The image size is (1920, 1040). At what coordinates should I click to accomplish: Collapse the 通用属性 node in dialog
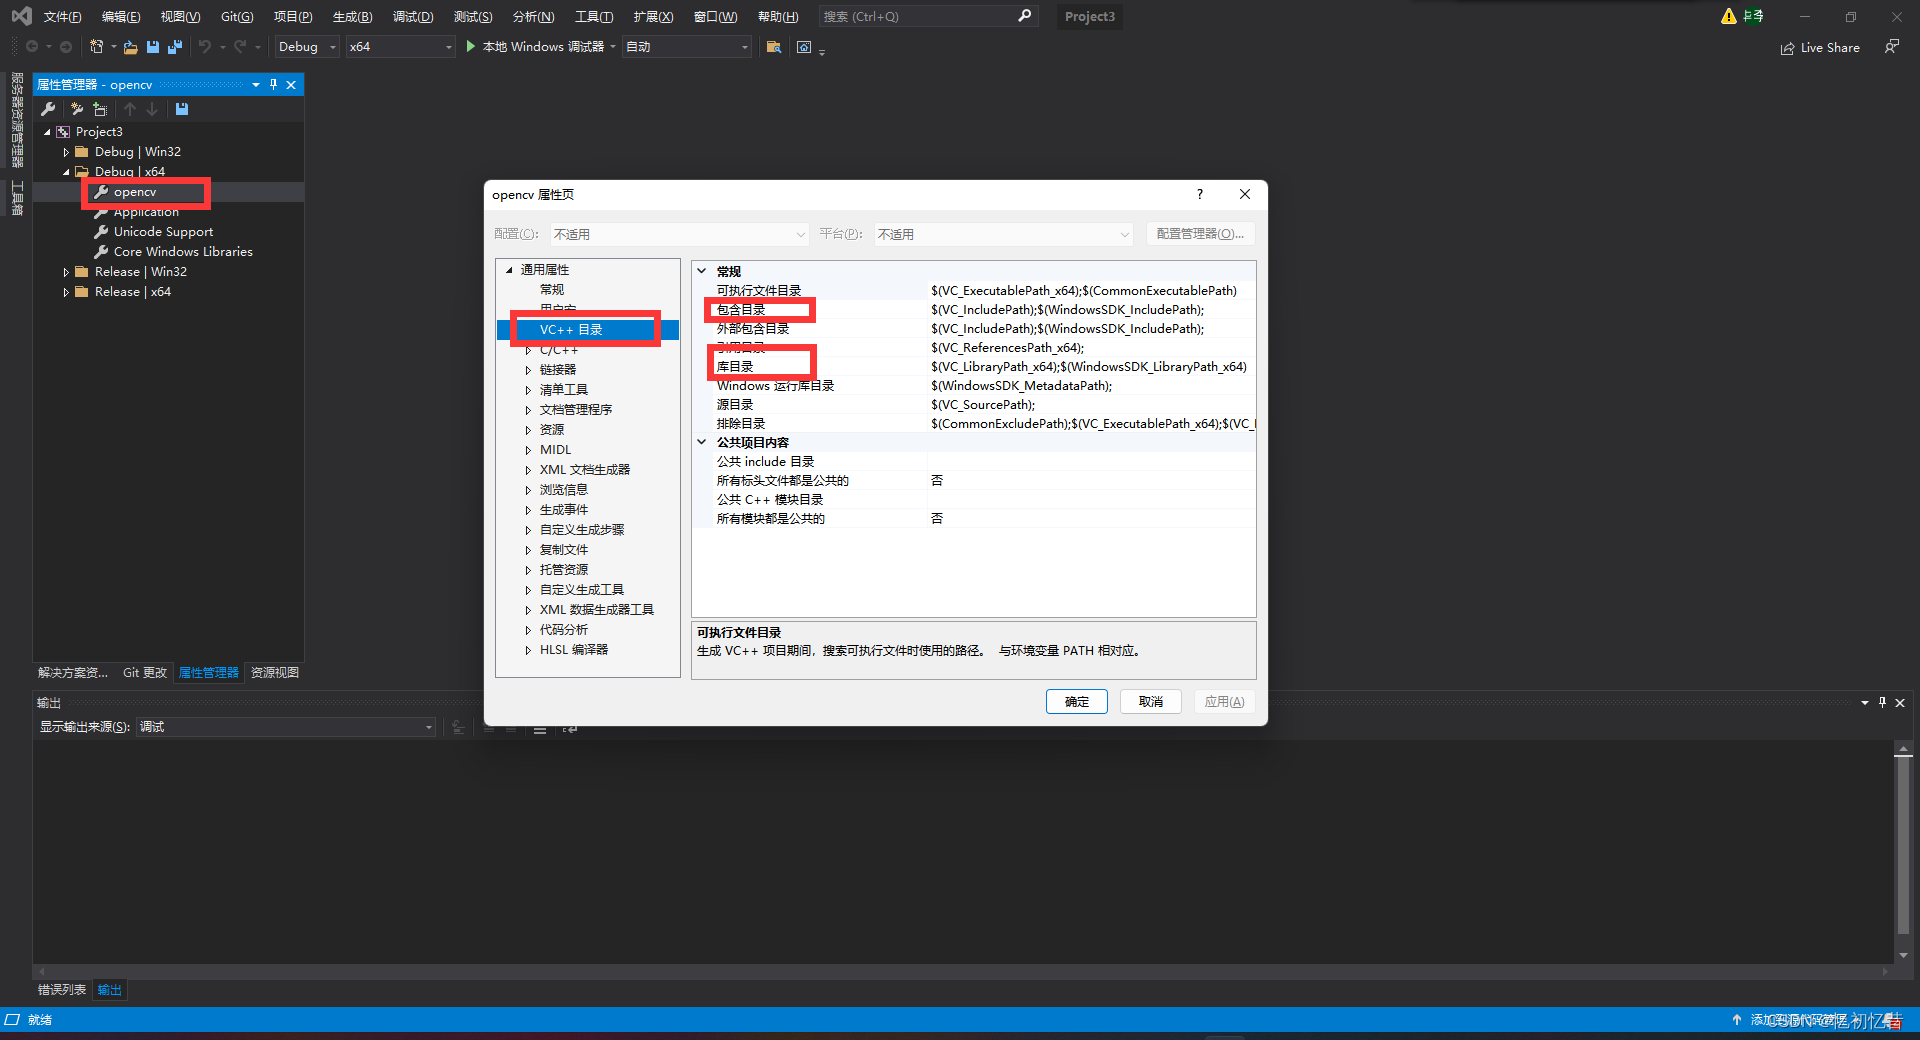[509, 270]
